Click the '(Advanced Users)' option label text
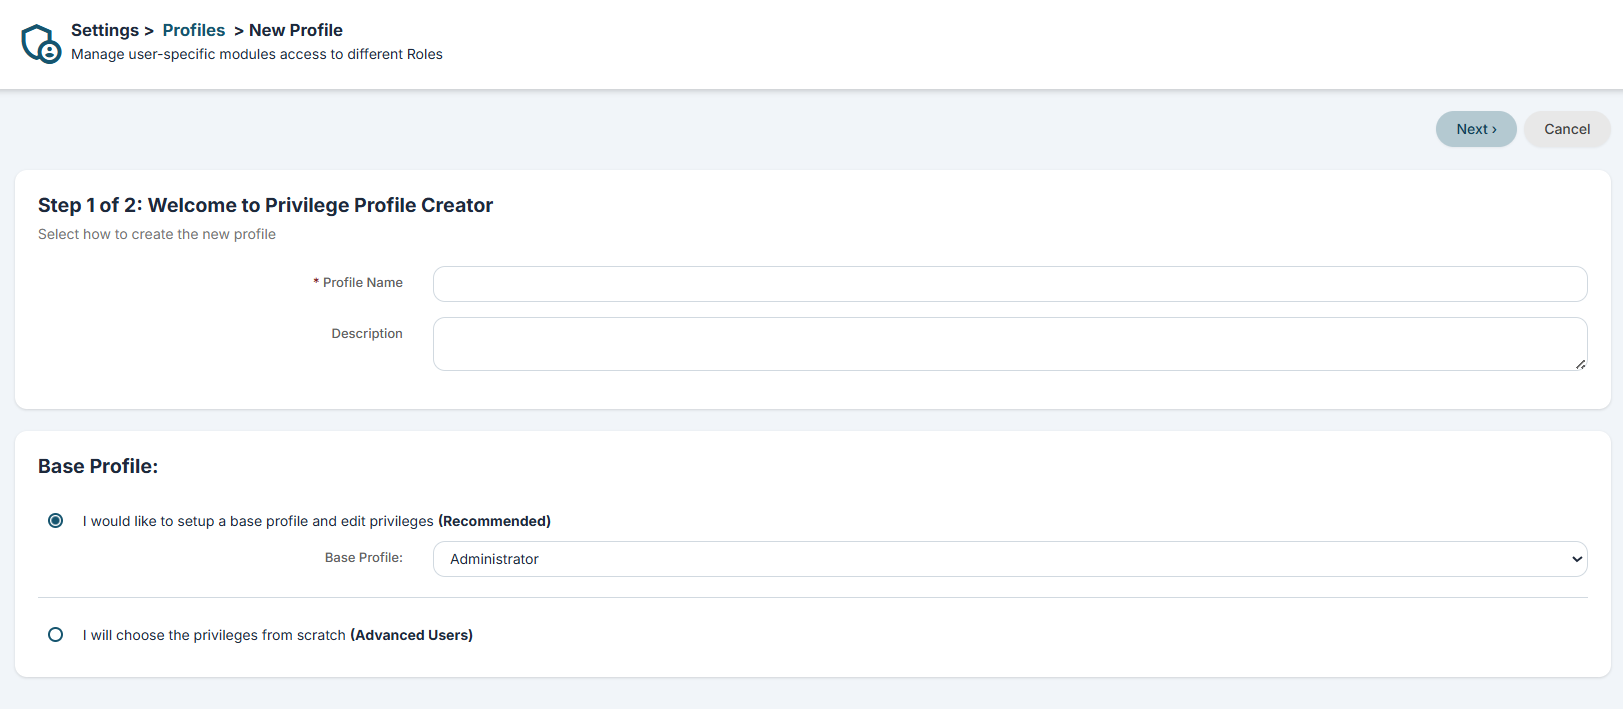Screen dimensions: 1623x709 (412, 635)
